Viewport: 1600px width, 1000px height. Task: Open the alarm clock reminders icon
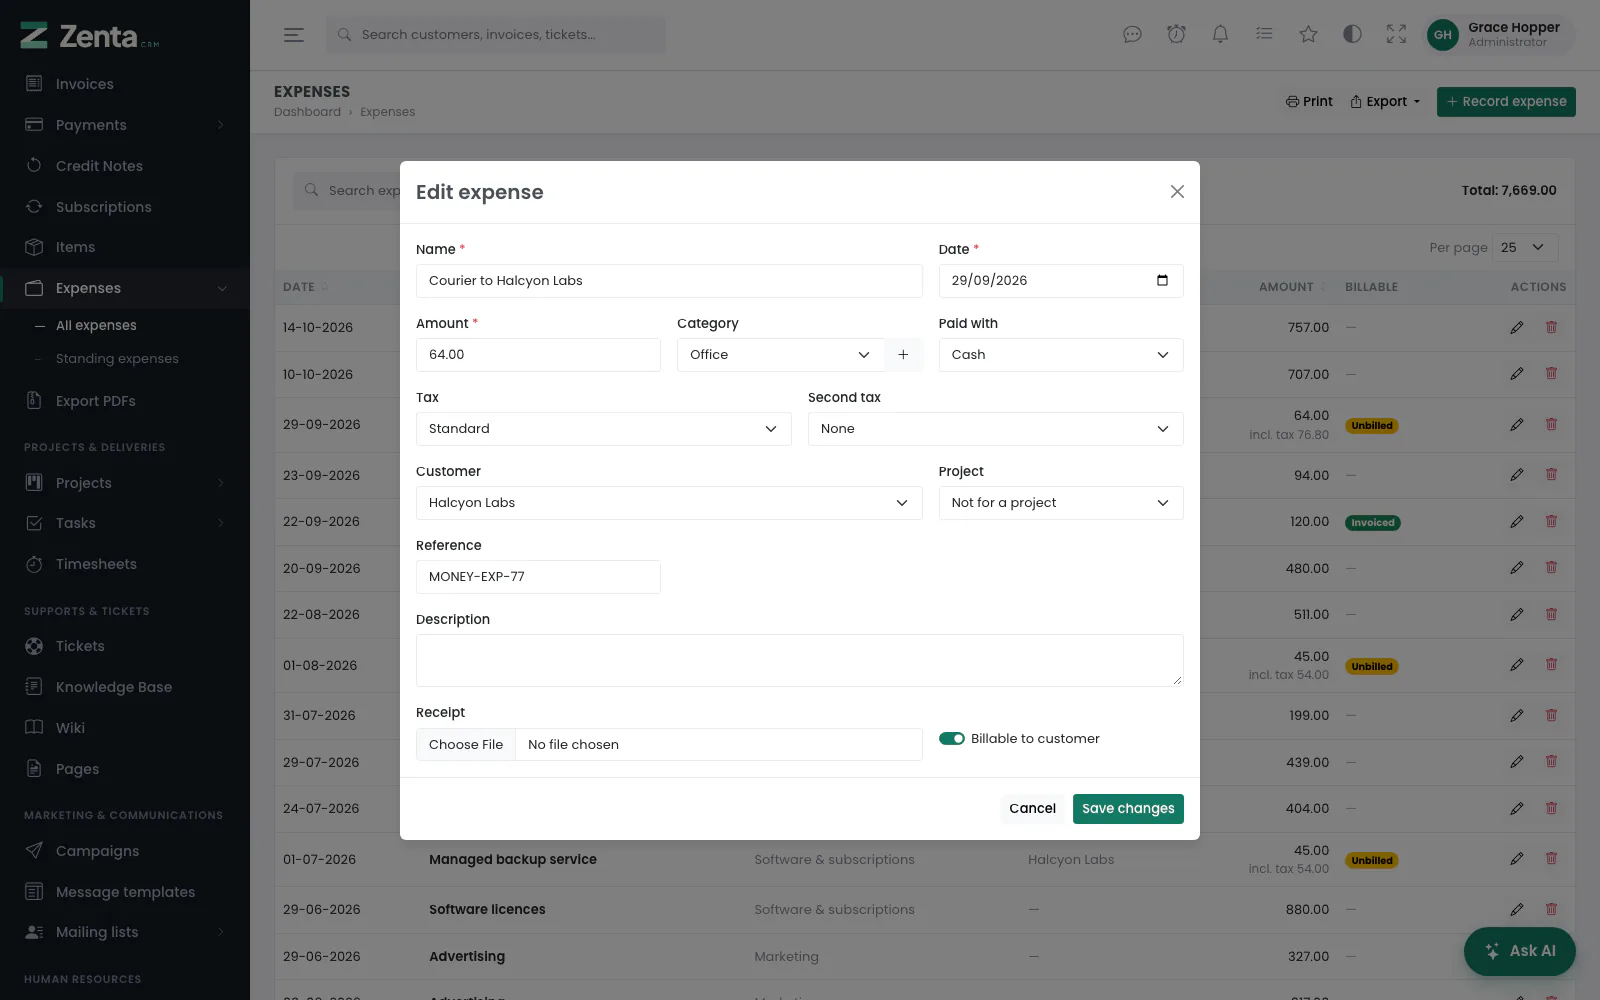tap(1176, 35)
